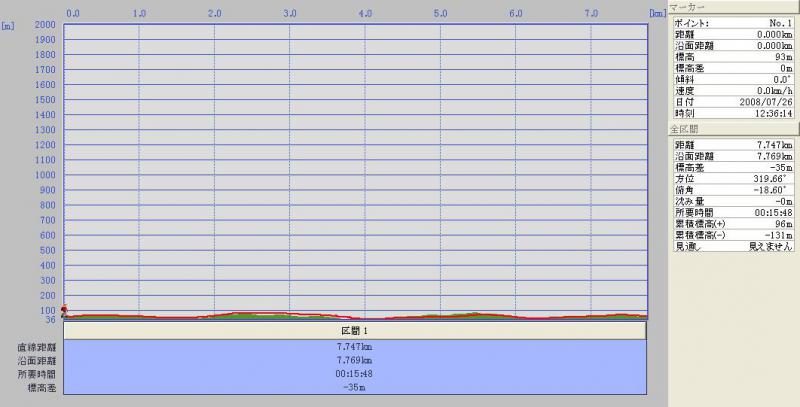
Task: Click the 区間 1 section header bar
Action: [355, 330]
